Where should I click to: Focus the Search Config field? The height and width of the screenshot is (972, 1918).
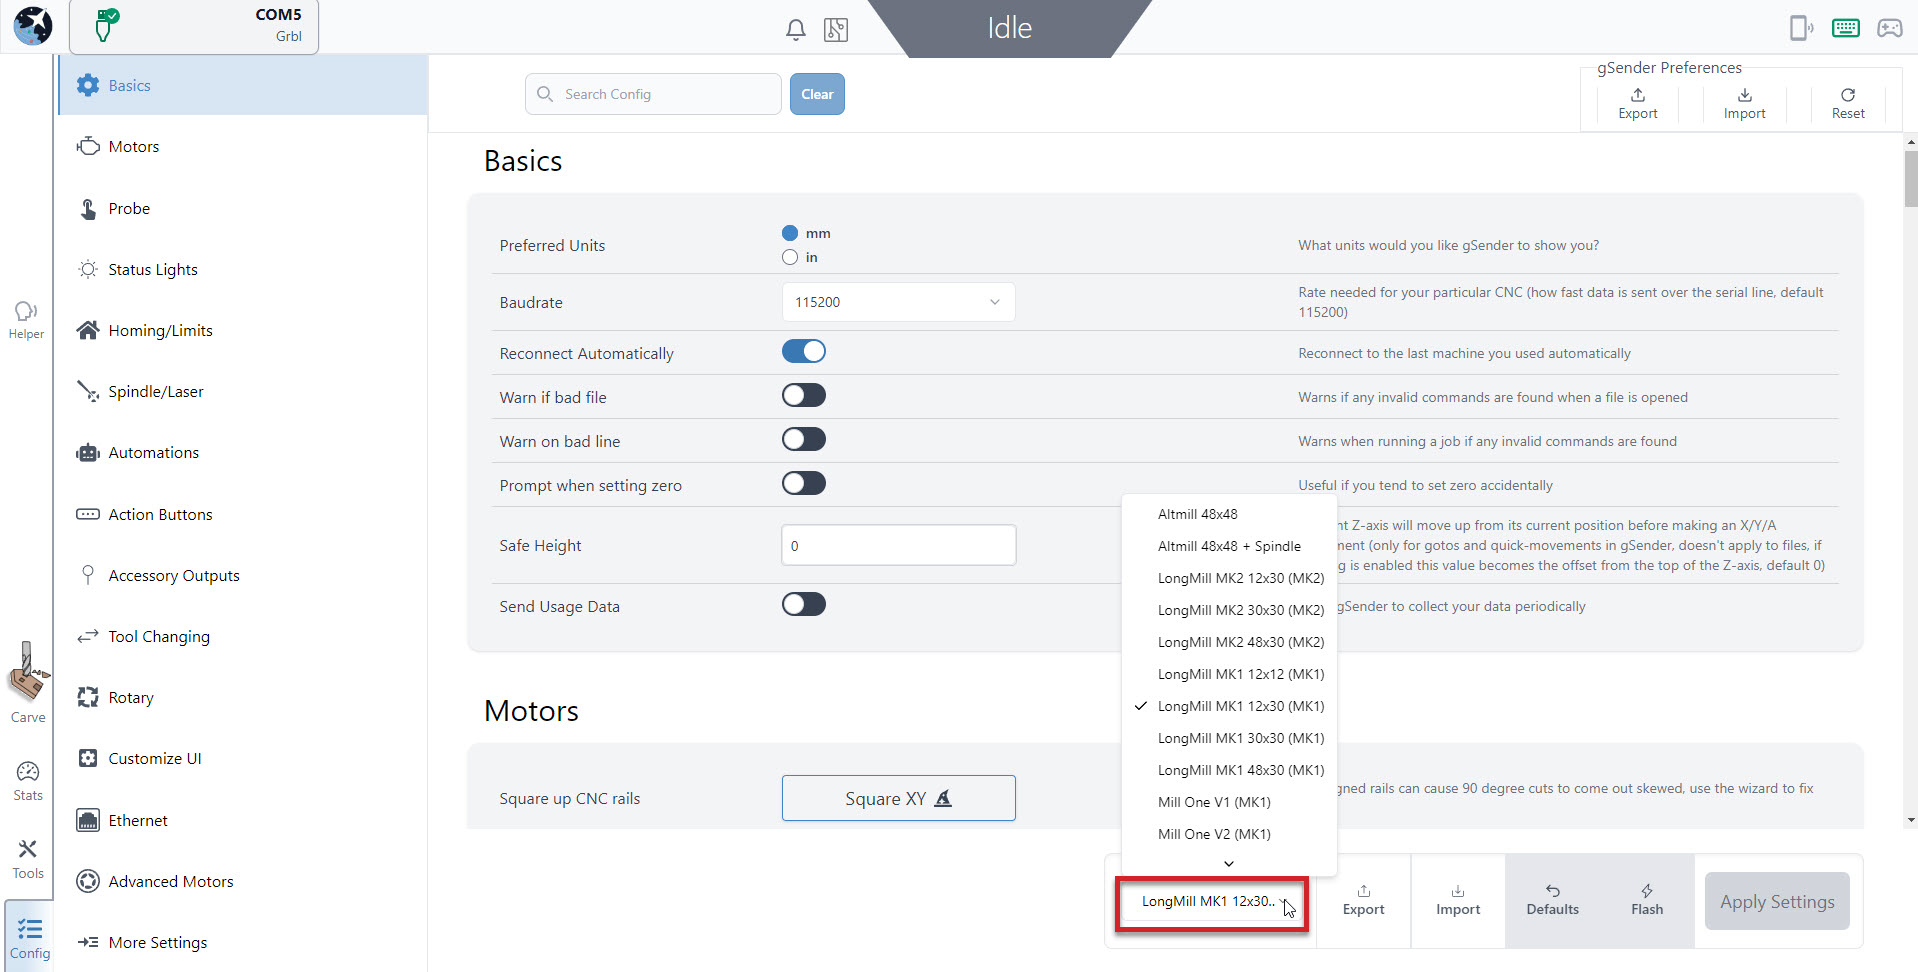(x=653, y=94)
